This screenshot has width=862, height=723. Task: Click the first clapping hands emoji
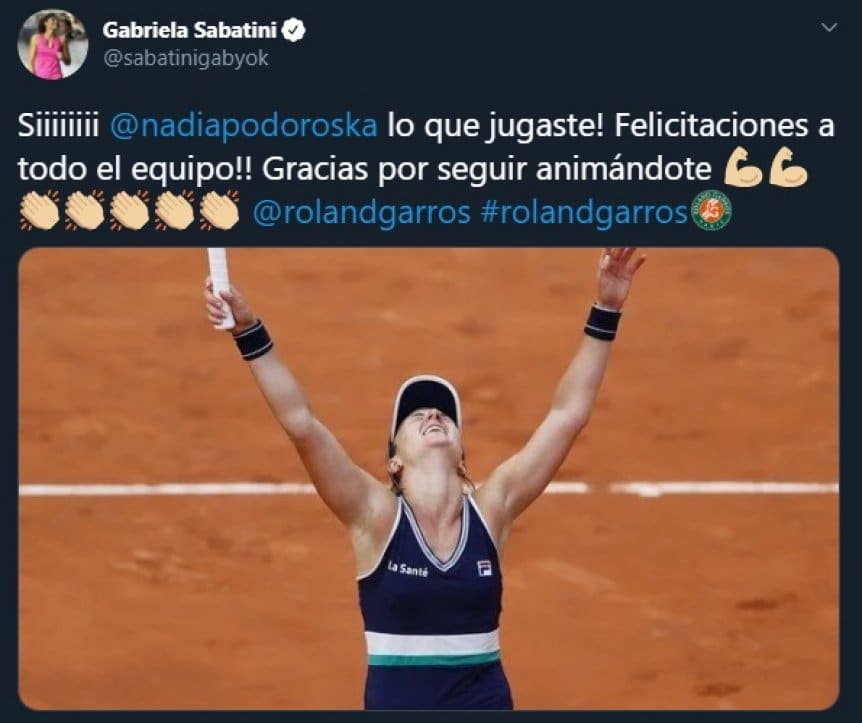[x=39, y=210]
